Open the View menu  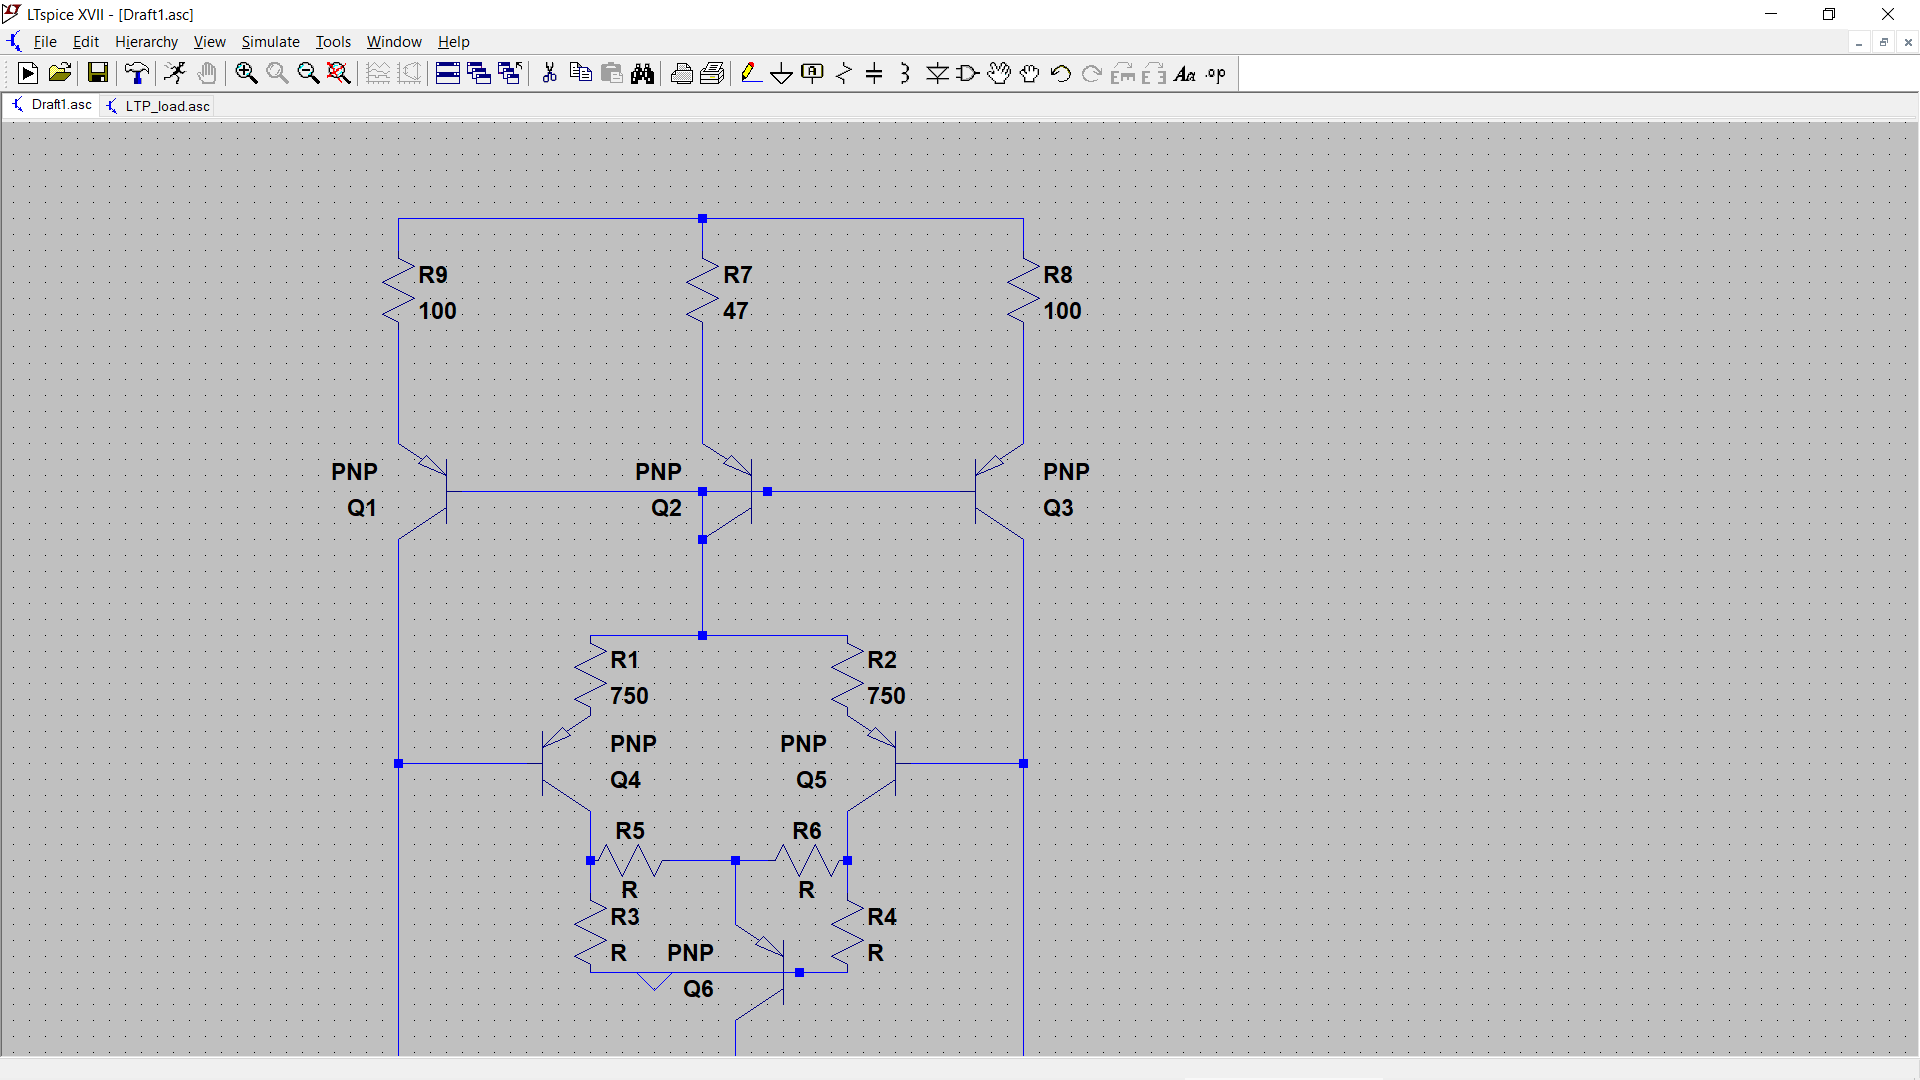[209, 42]
